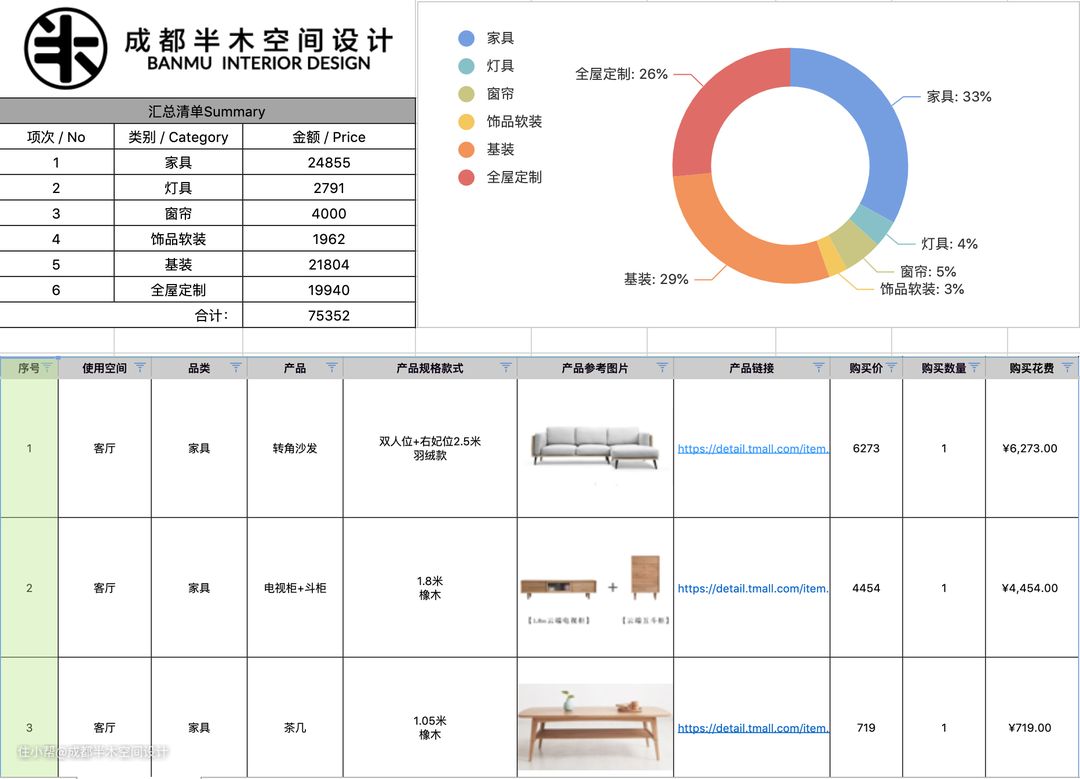Open the 使用空间 column filter icon
Image resolution: width=1080 pixels, height=779 pixels.
pos(140,368)
